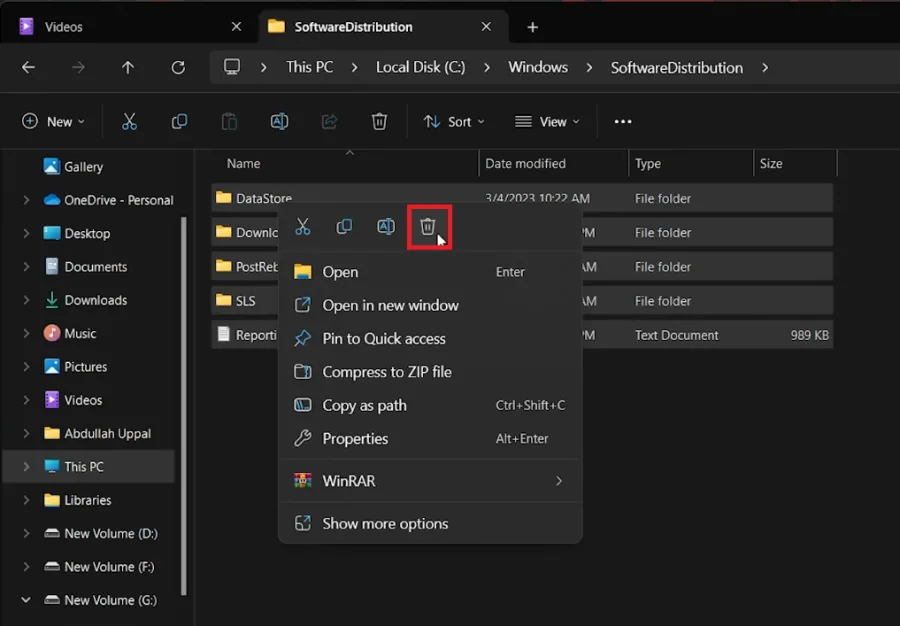Click the Windows breadcrumb
Image resolution: width=900 pixels, height=626 pixels.
pos(538,67)
